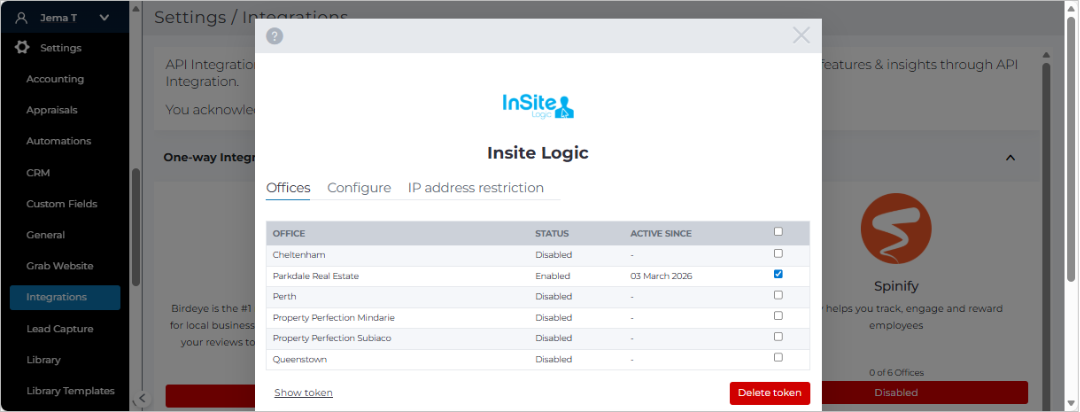The height and width of the screenshot is (412, 1080).
Task: Open the Jema T user dropdown
Action: (x=104, y=18)
